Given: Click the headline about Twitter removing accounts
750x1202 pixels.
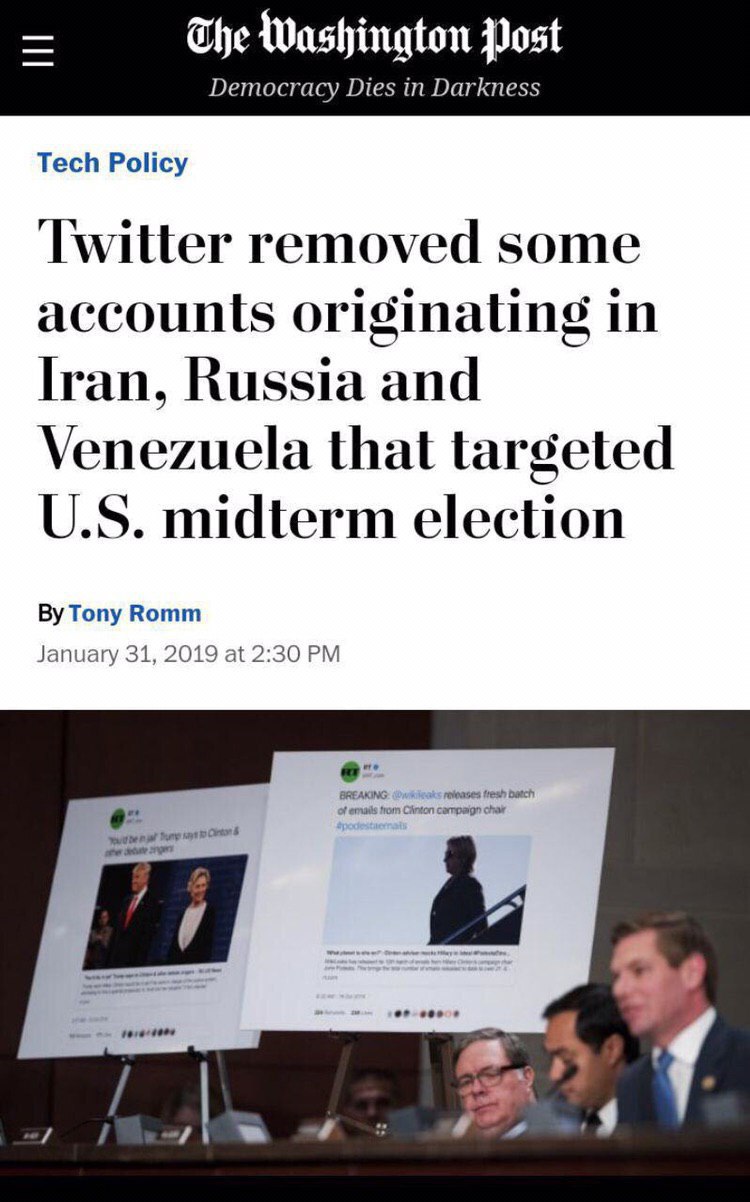Looking at the screenshot, I should [x=355, y=381].
